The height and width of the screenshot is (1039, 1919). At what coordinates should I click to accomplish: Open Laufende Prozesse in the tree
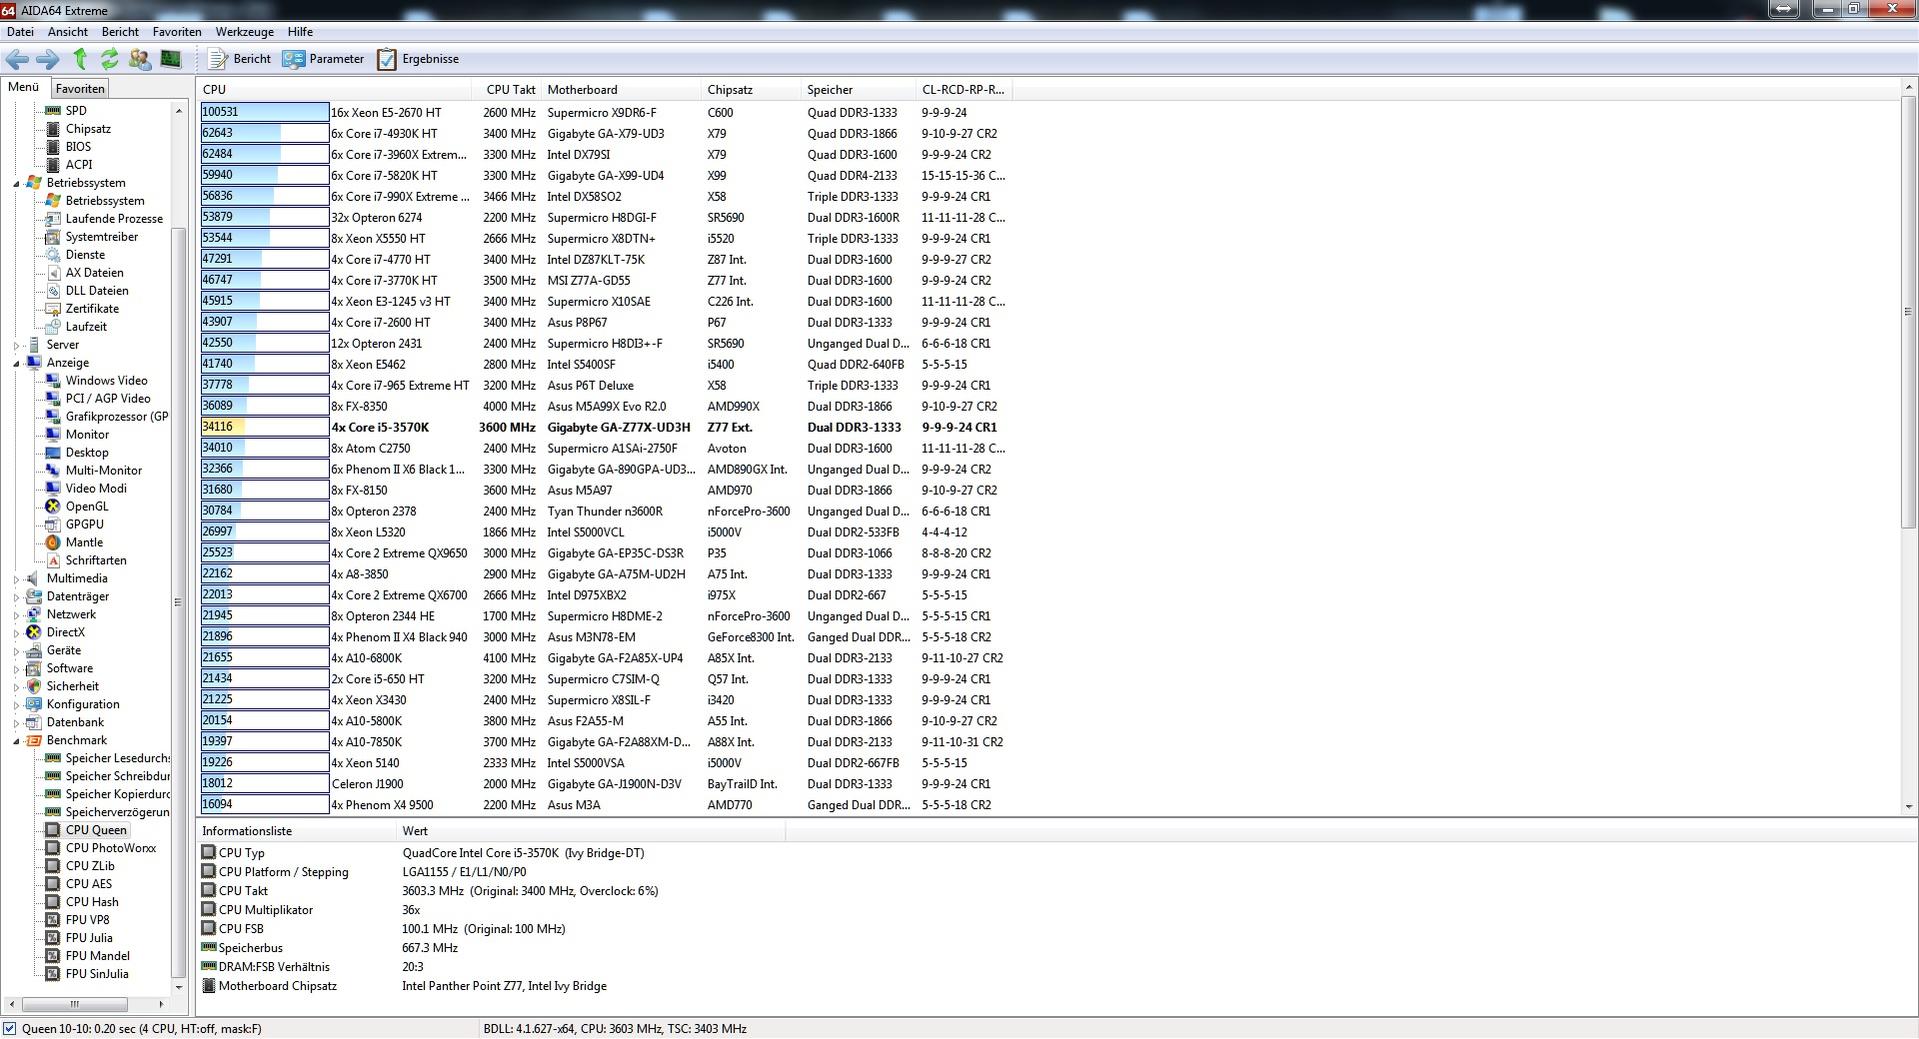click(x=114, y=219)
